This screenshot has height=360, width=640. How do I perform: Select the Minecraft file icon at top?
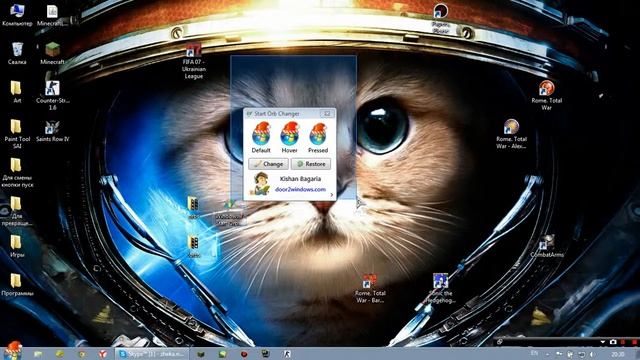tap(52, 15)
